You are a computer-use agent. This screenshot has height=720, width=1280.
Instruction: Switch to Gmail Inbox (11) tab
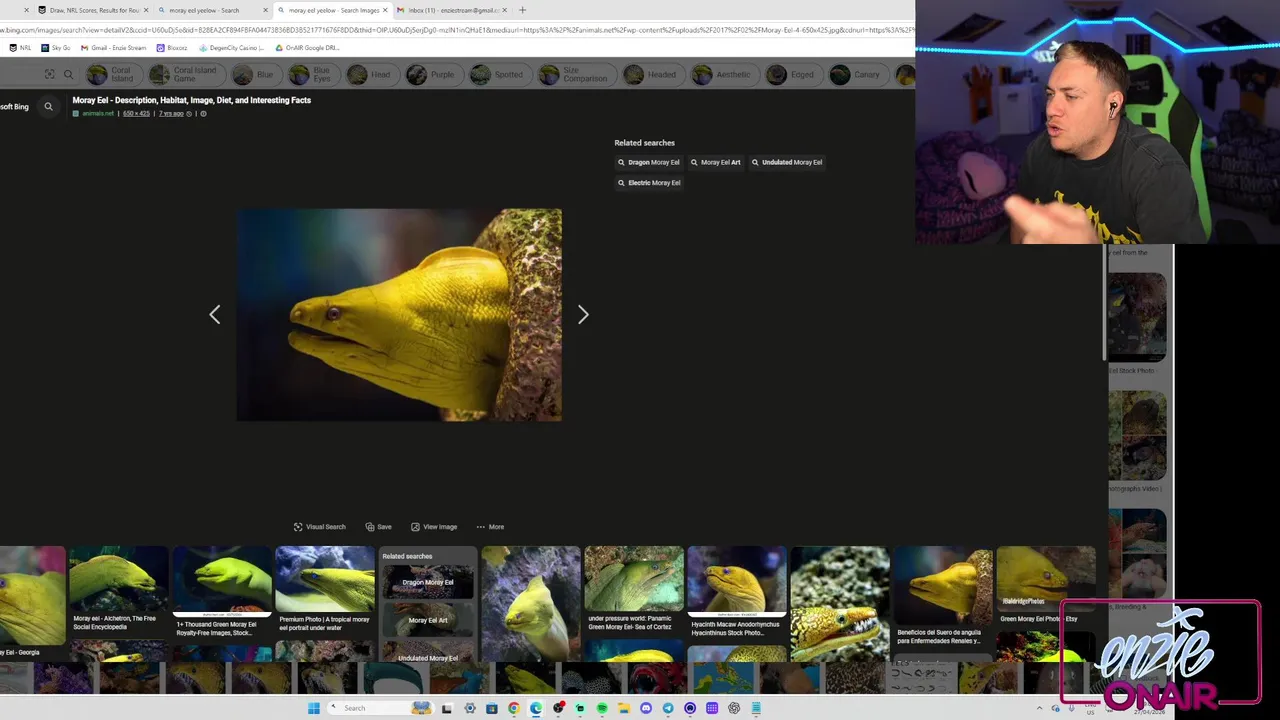(451, 10)
